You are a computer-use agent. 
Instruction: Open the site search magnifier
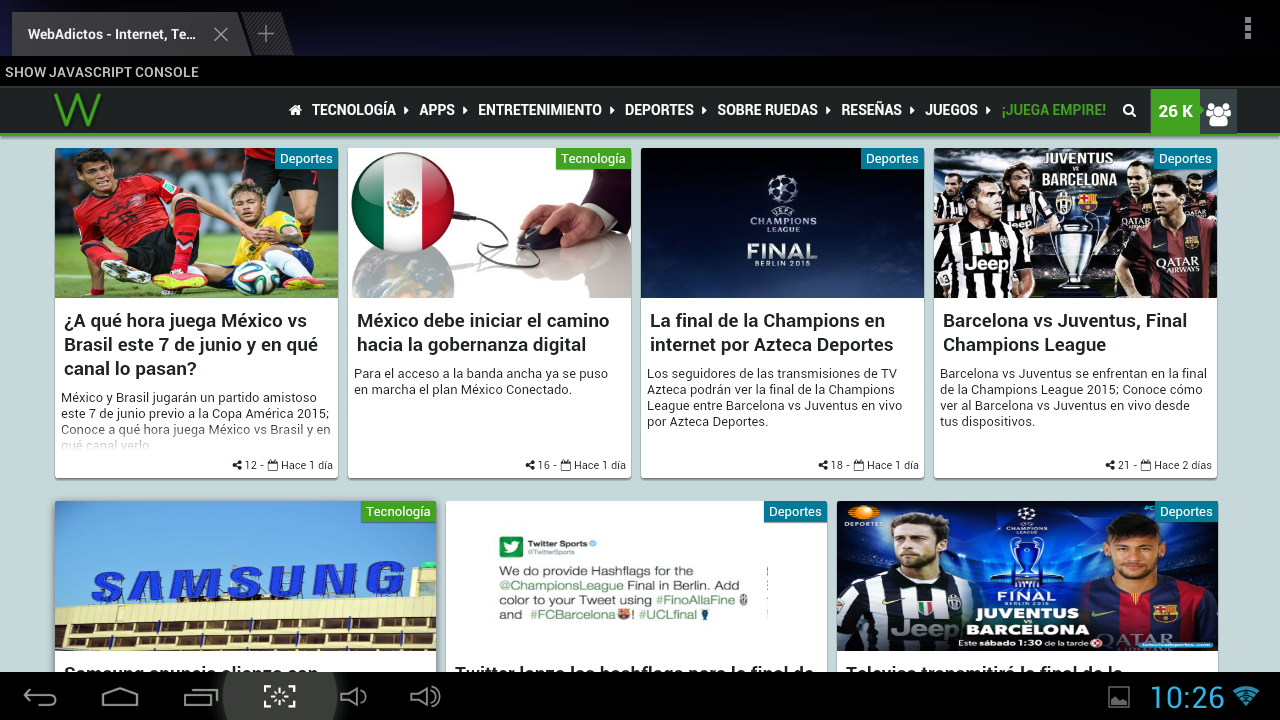coord(1129,111)
